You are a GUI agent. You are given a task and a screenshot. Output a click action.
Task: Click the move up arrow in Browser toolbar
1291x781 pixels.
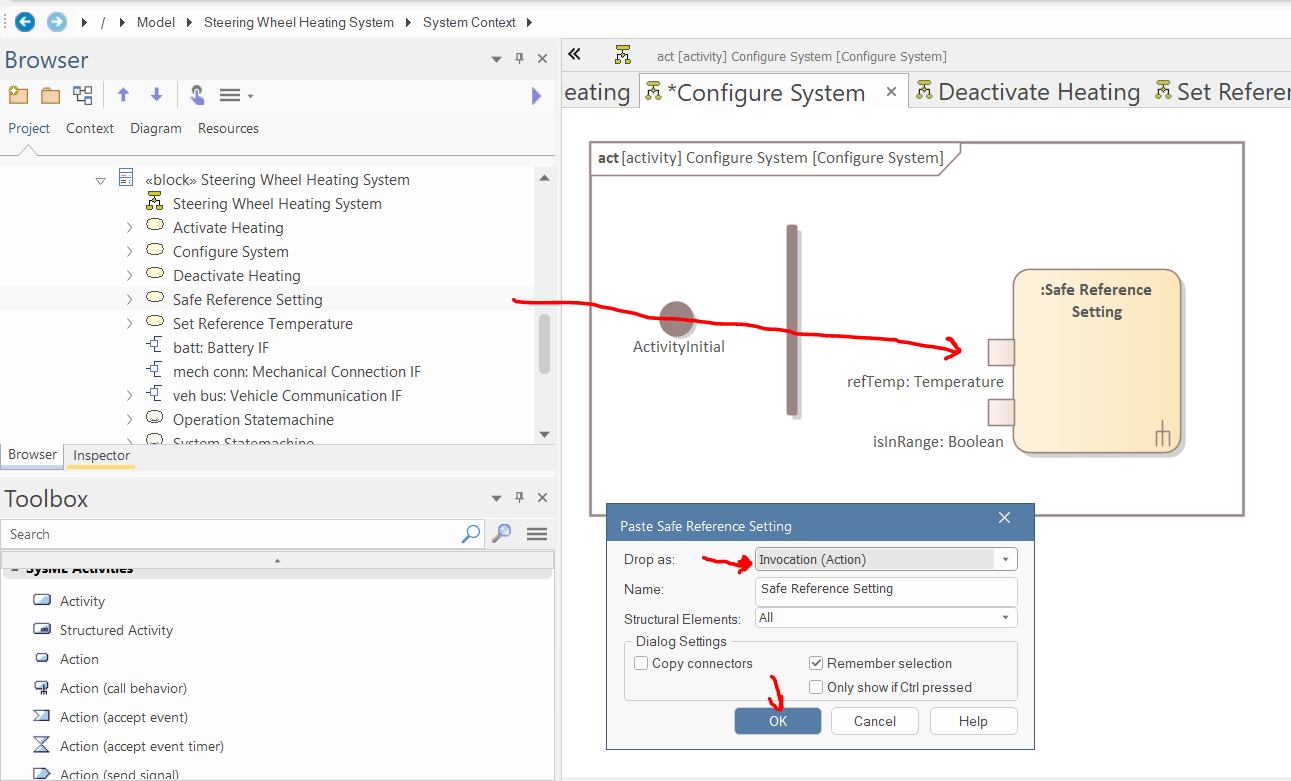(123, 95)
